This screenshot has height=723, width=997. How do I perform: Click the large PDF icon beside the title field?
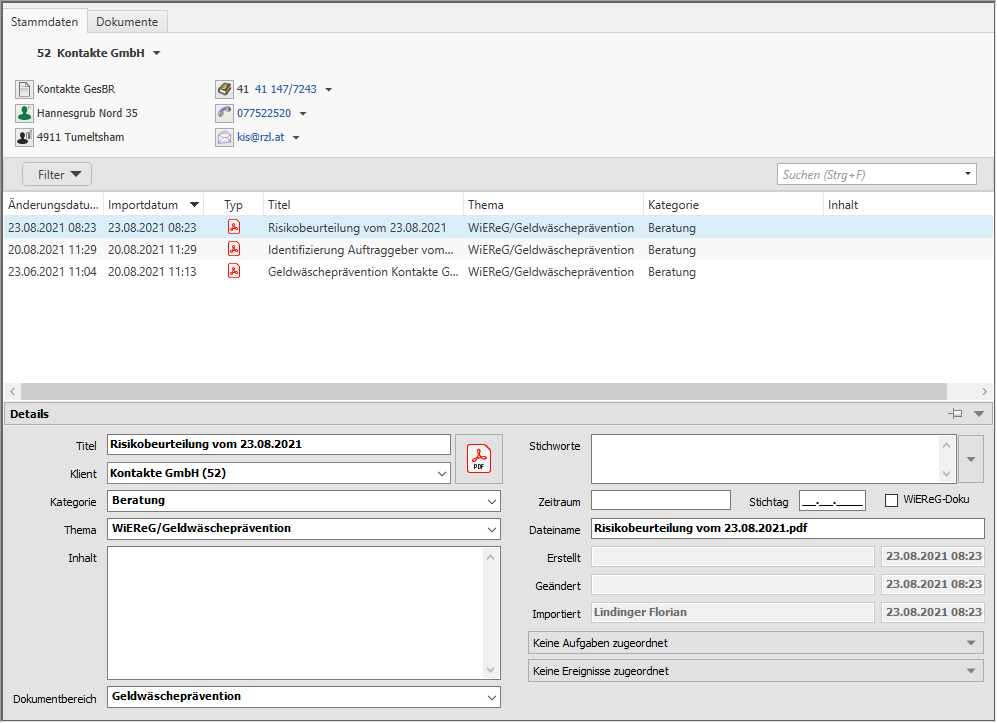(479, 459)
